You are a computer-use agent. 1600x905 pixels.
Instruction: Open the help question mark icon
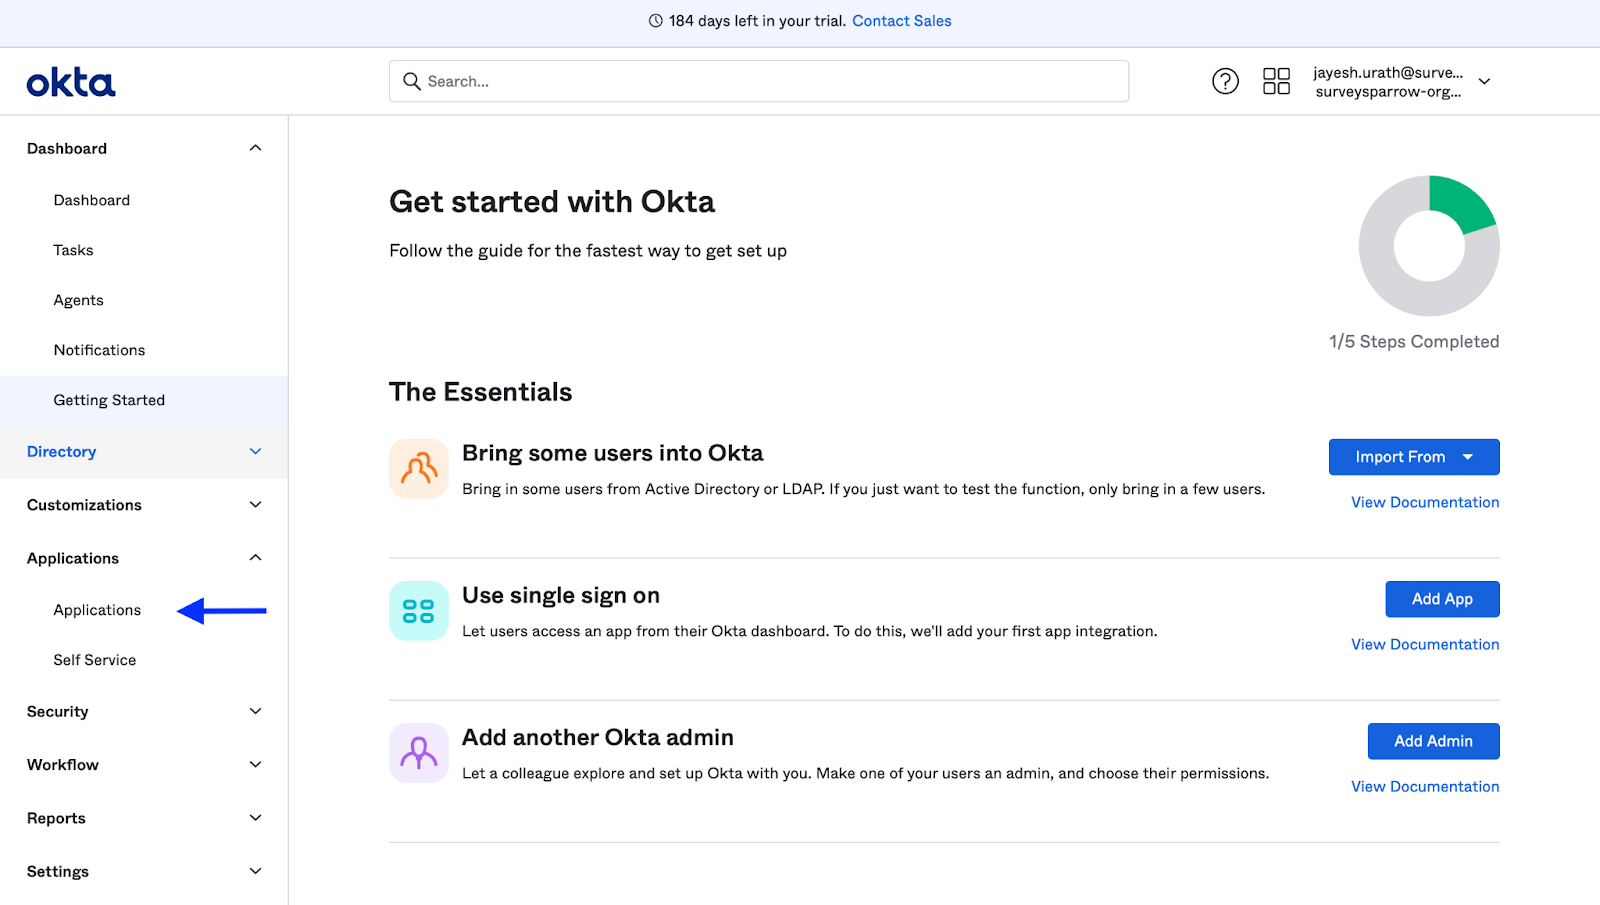[1225, 81]
